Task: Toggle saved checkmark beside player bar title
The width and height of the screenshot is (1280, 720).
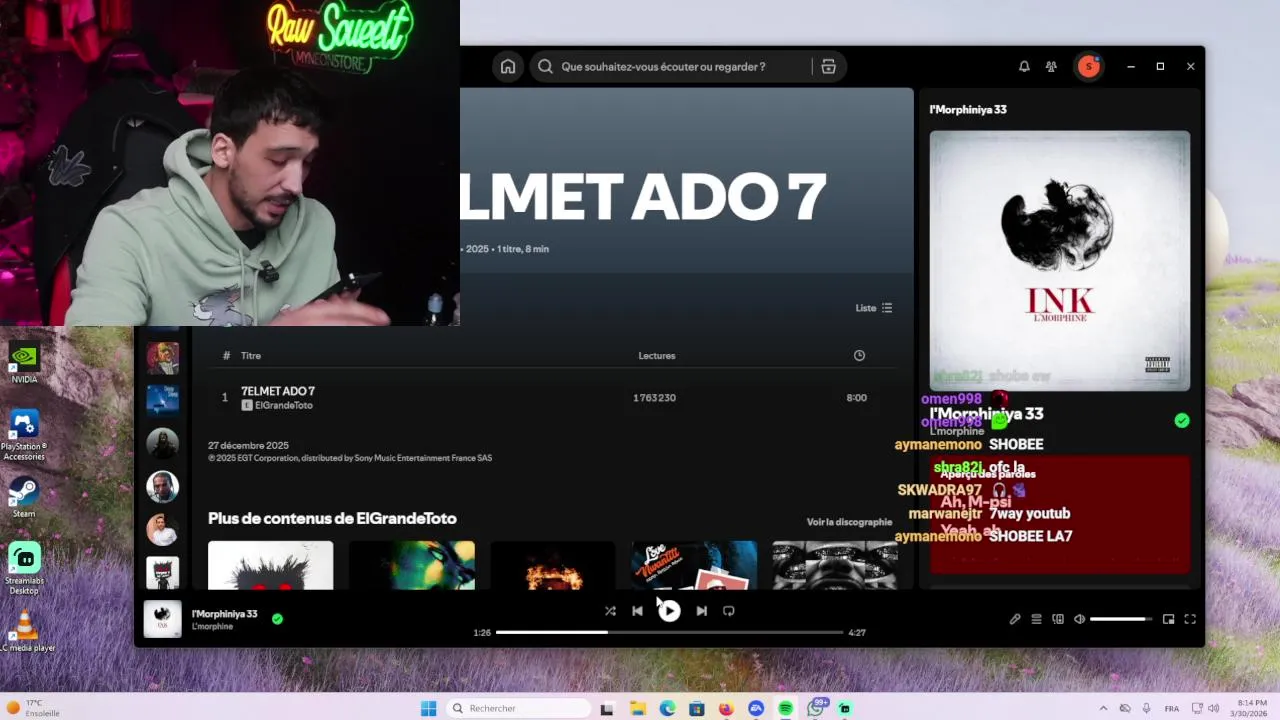Action: click(277, 619)
